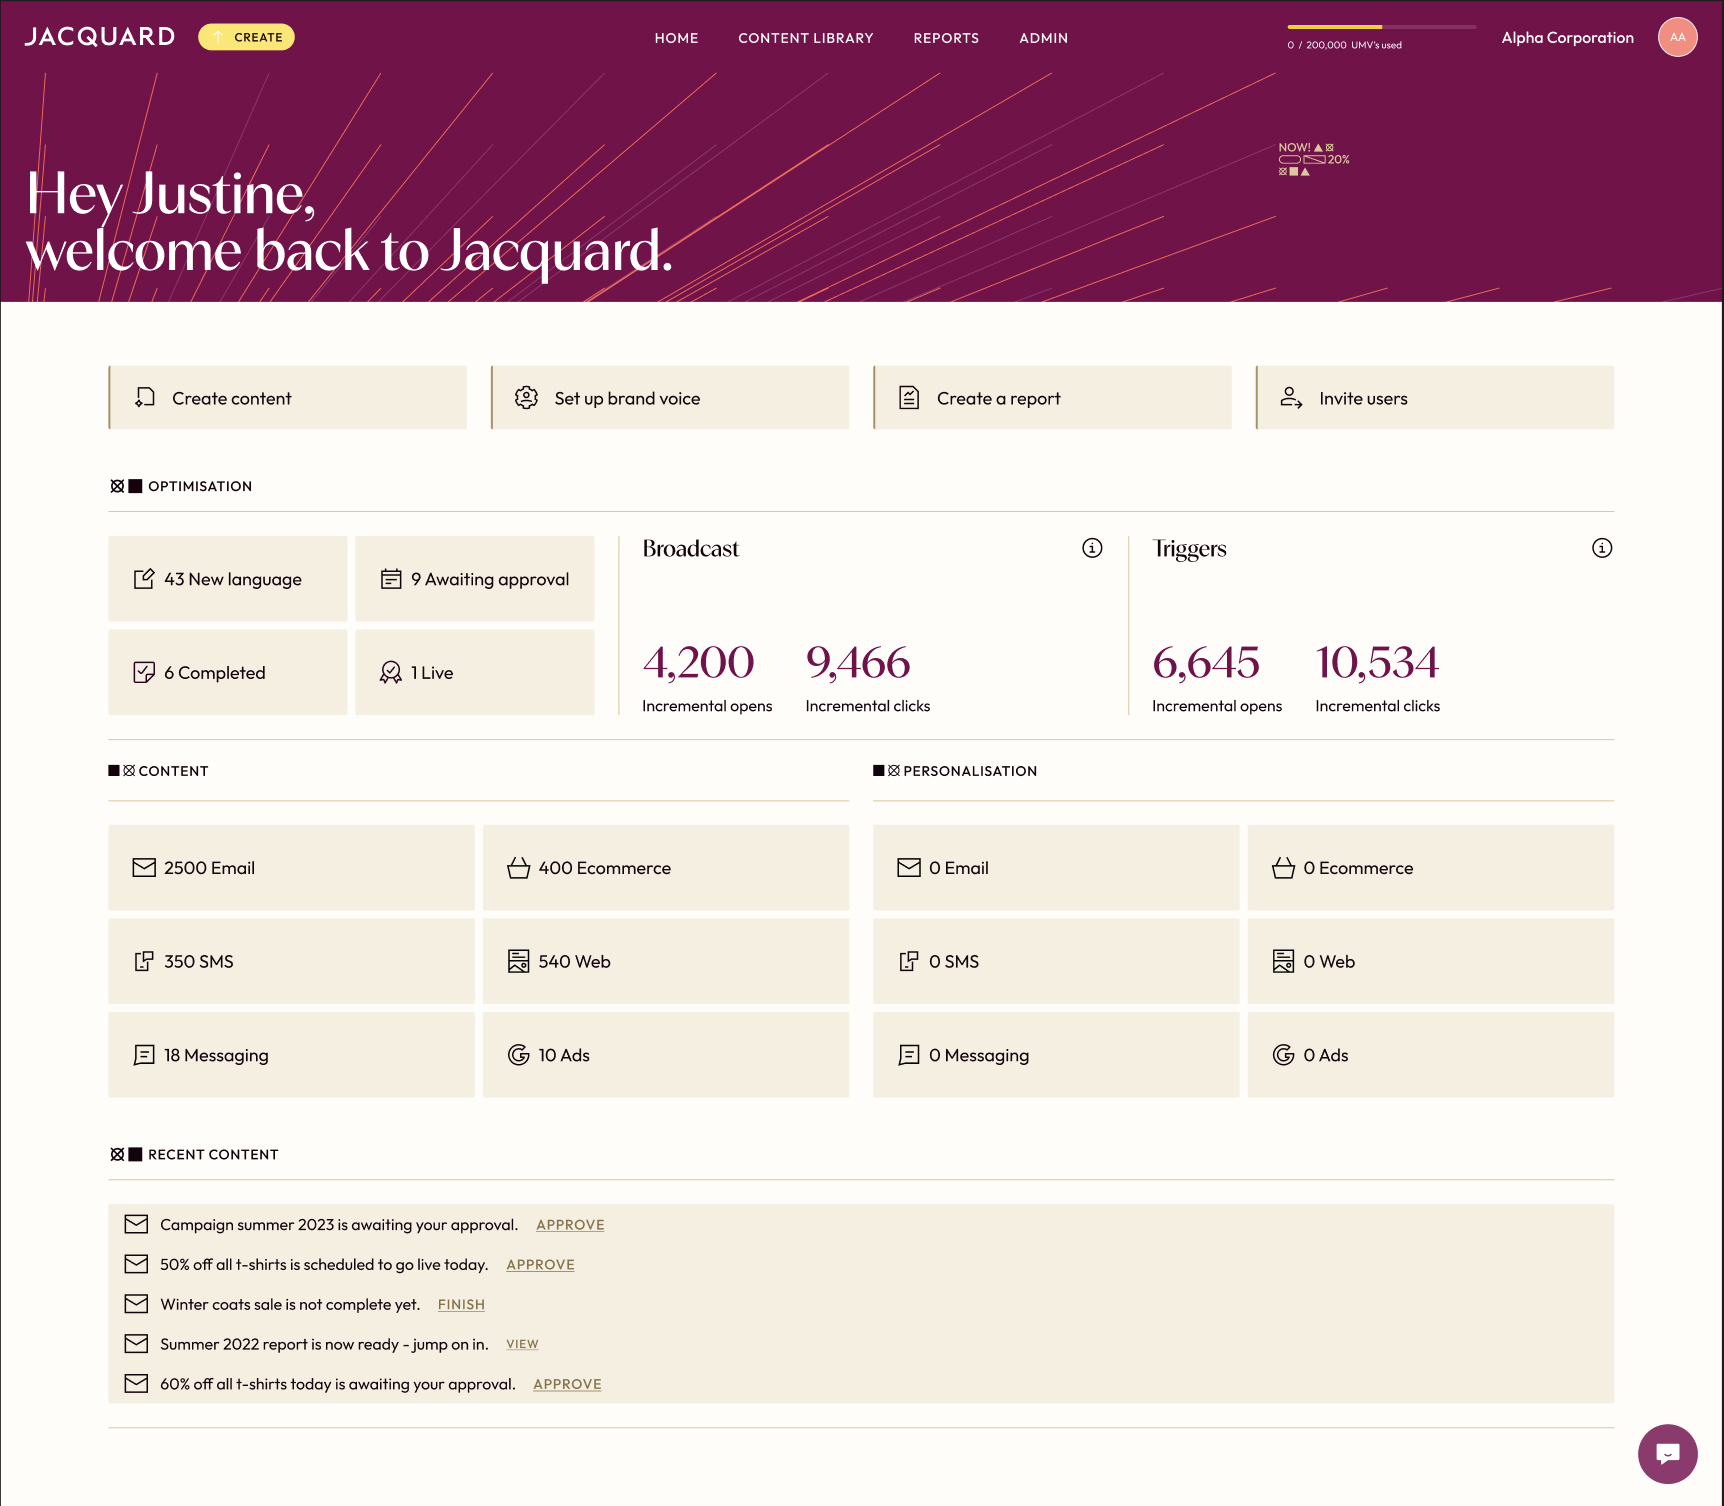
Task: Click the ads icon beside 0 Ads
Action: pyautogui.click(x=1284, y=1055)
